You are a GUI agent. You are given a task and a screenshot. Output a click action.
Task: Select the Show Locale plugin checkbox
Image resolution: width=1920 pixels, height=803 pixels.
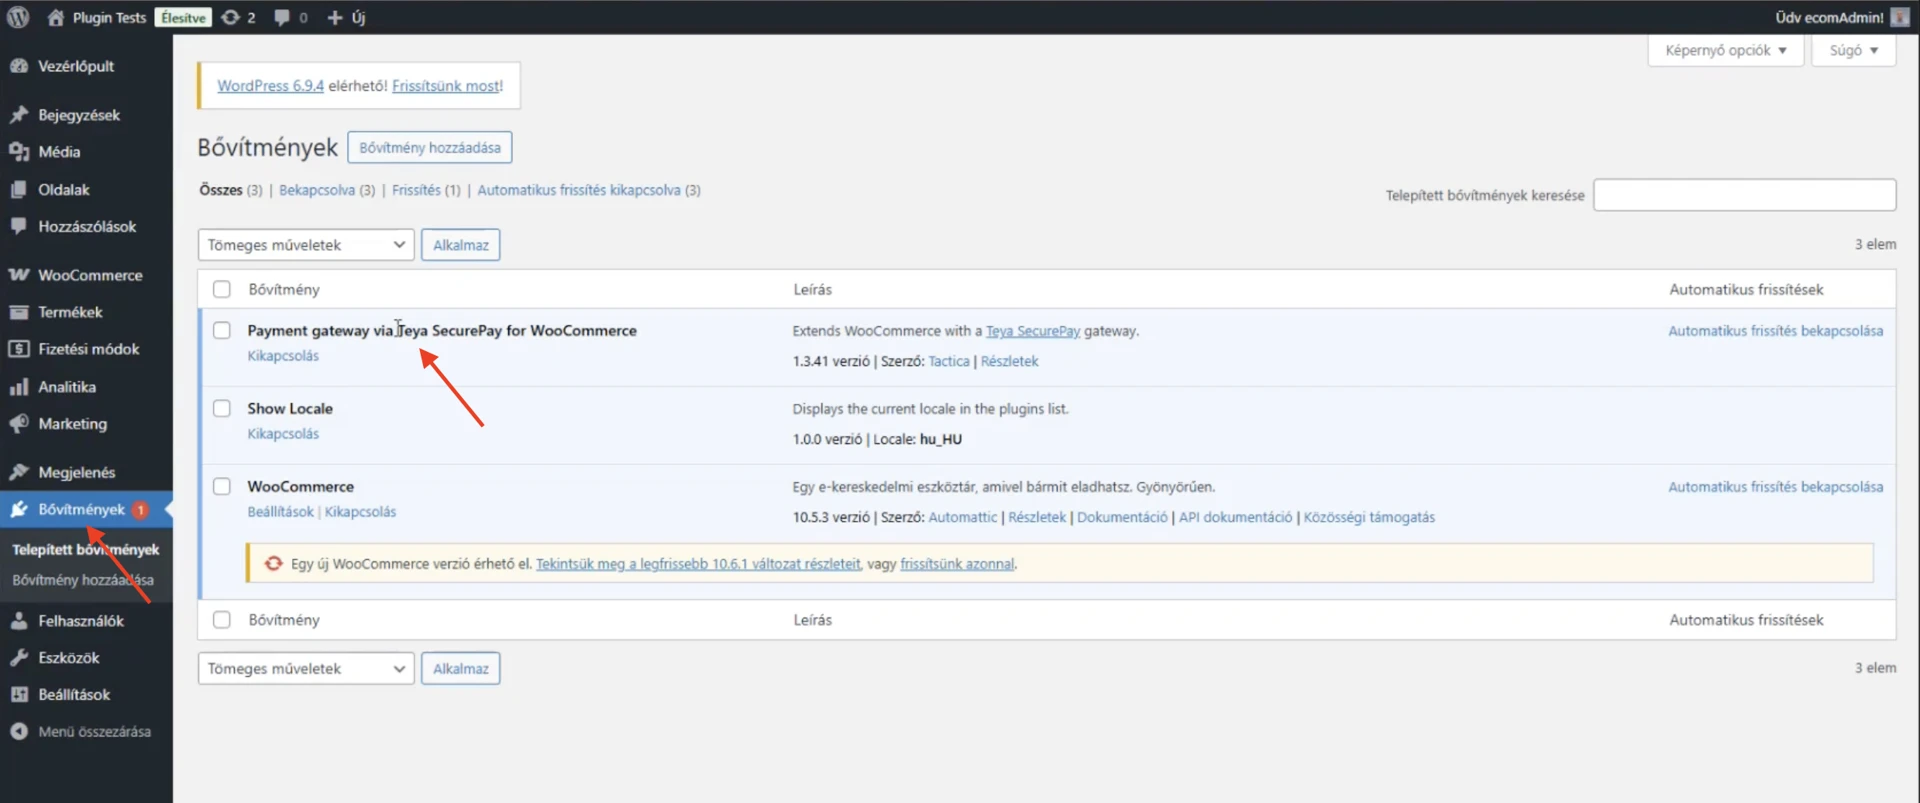click(222, 408)
